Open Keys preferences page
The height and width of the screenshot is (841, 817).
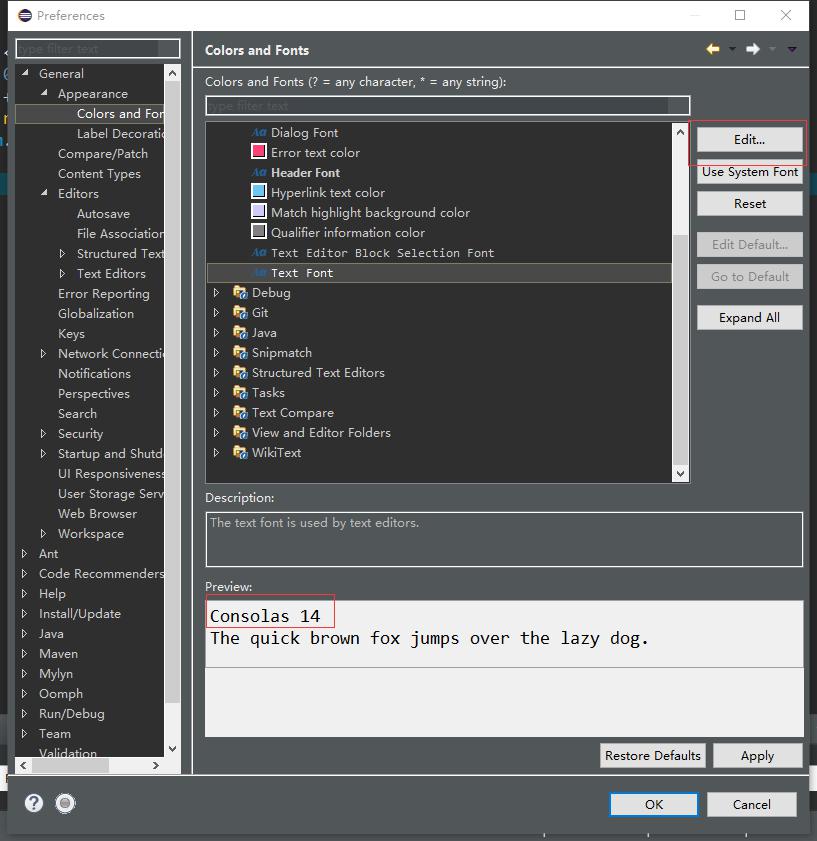(71, 334)
